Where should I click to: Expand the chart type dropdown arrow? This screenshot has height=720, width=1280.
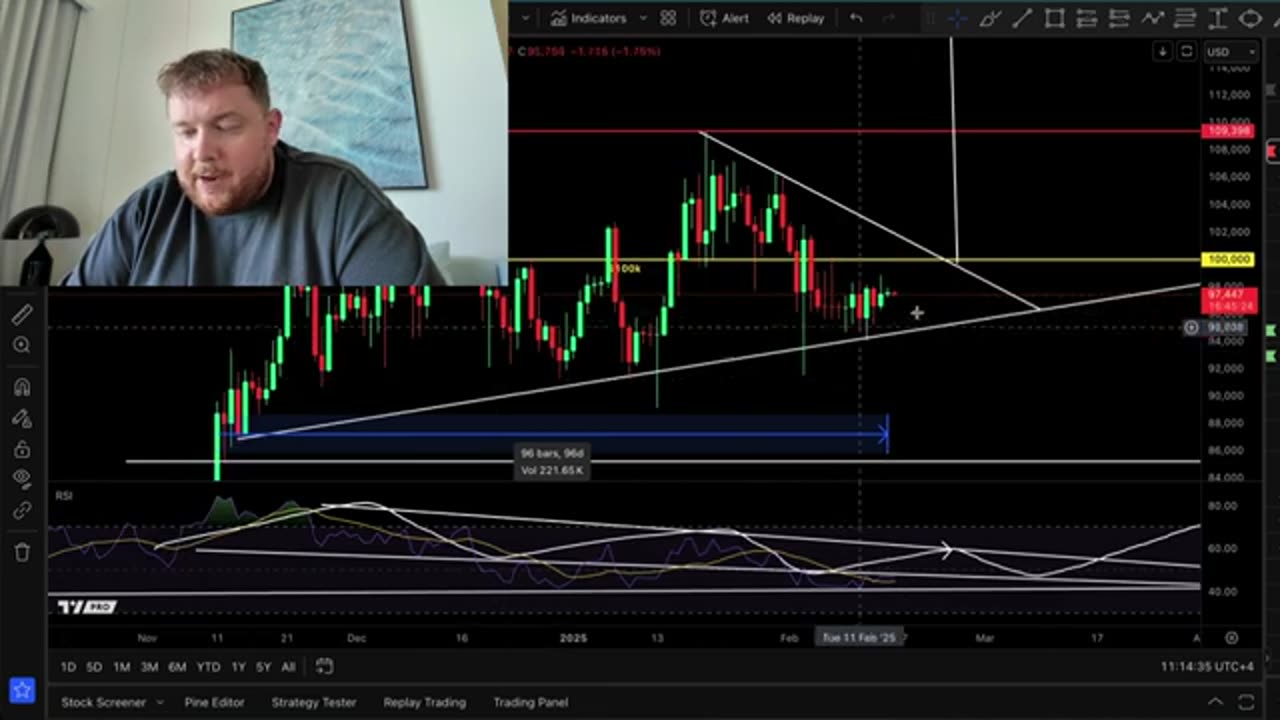[x=526, y=18]
